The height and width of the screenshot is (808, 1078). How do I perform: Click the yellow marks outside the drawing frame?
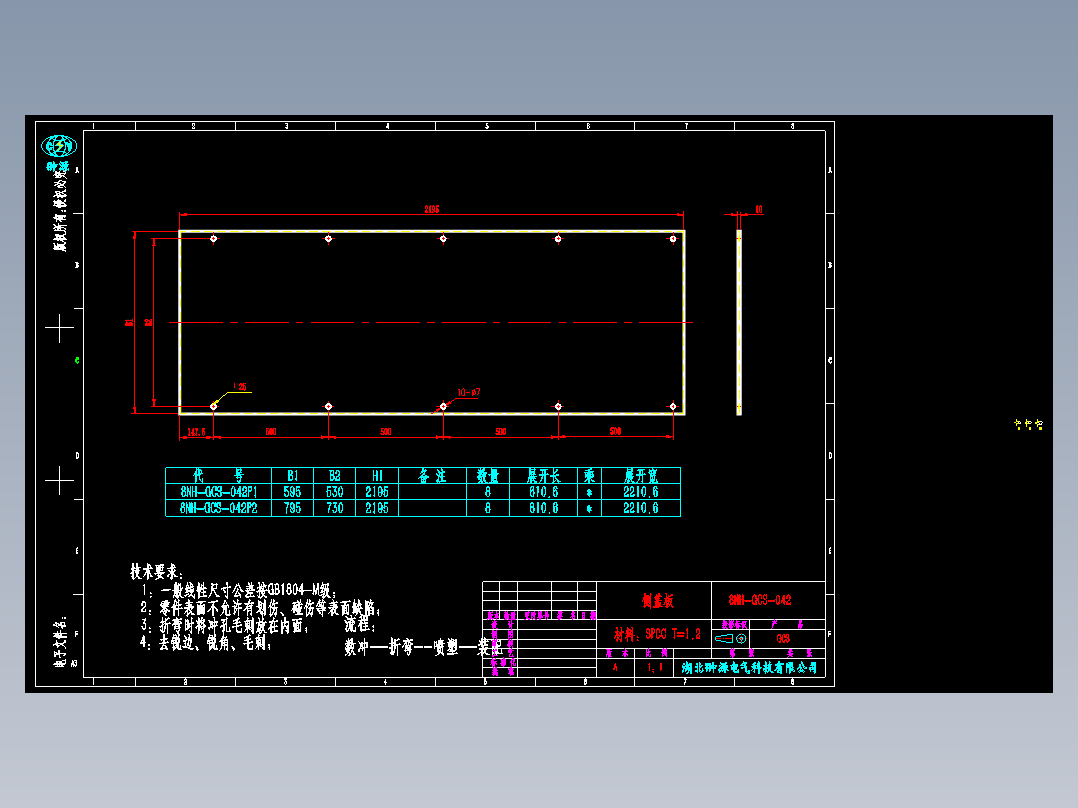[1028, 425]
